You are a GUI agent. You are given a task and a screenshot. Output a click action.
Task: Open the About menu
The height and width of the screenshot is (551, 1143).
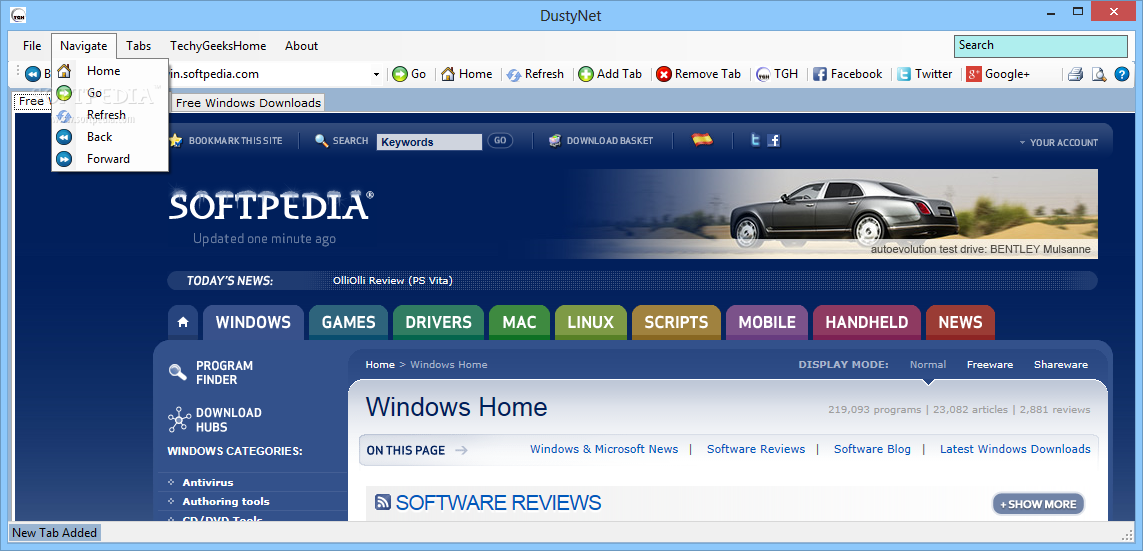click(301, 46)
